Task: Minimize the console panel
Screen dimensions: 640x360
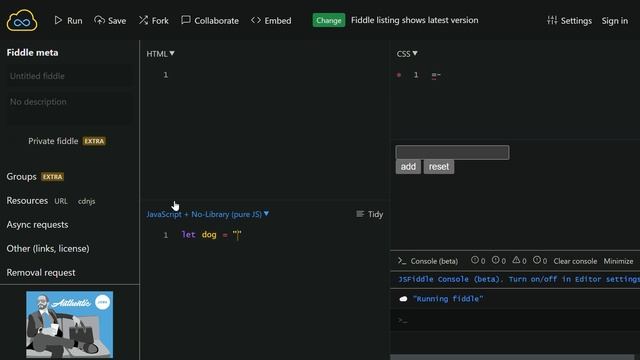Action: 618,261
